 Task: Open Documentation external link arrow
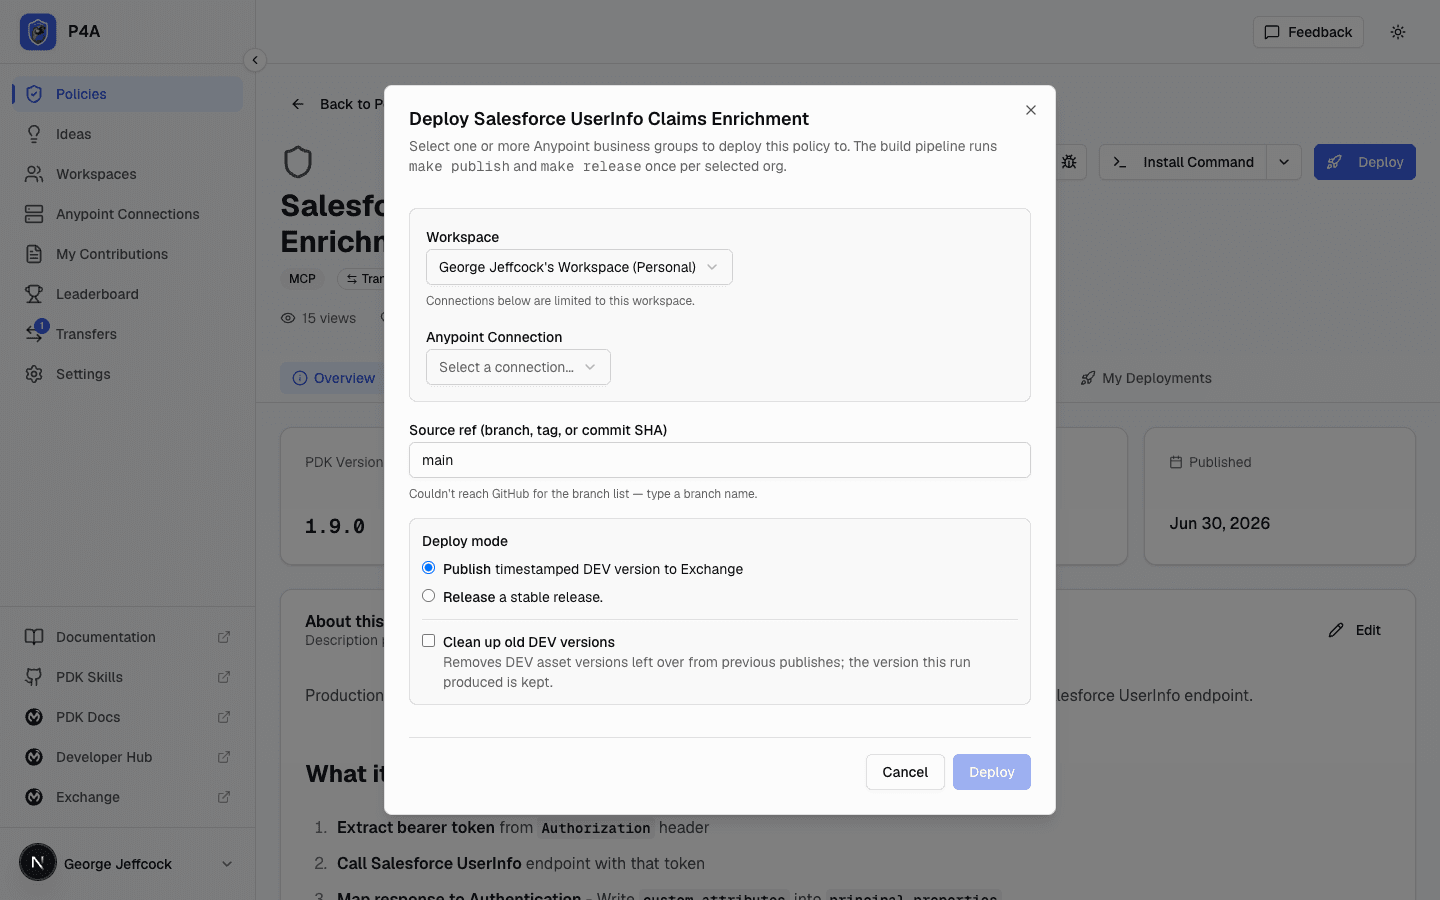pos(224,637)
